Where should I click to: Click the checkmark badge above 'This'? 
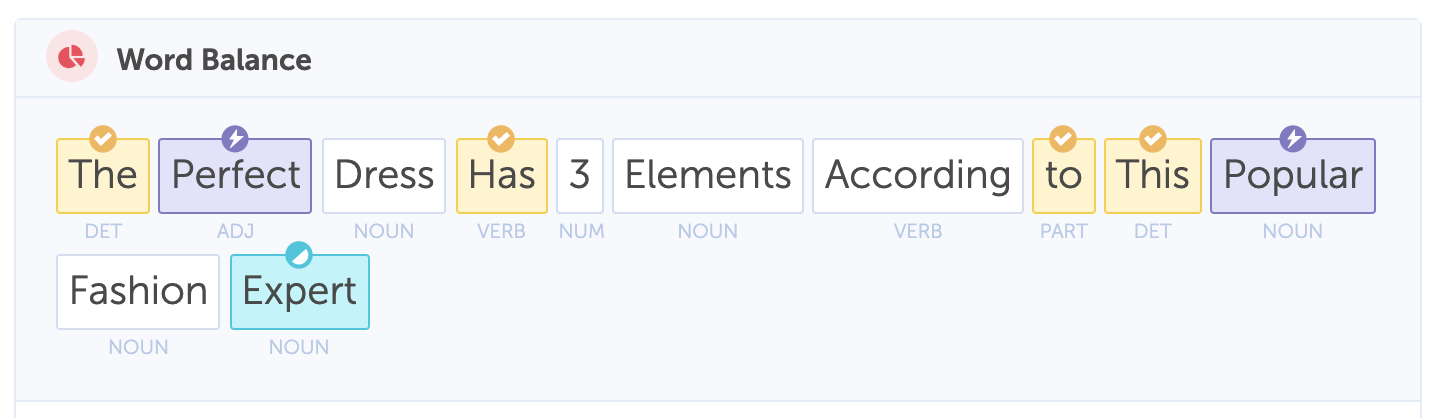[1153, 138]
